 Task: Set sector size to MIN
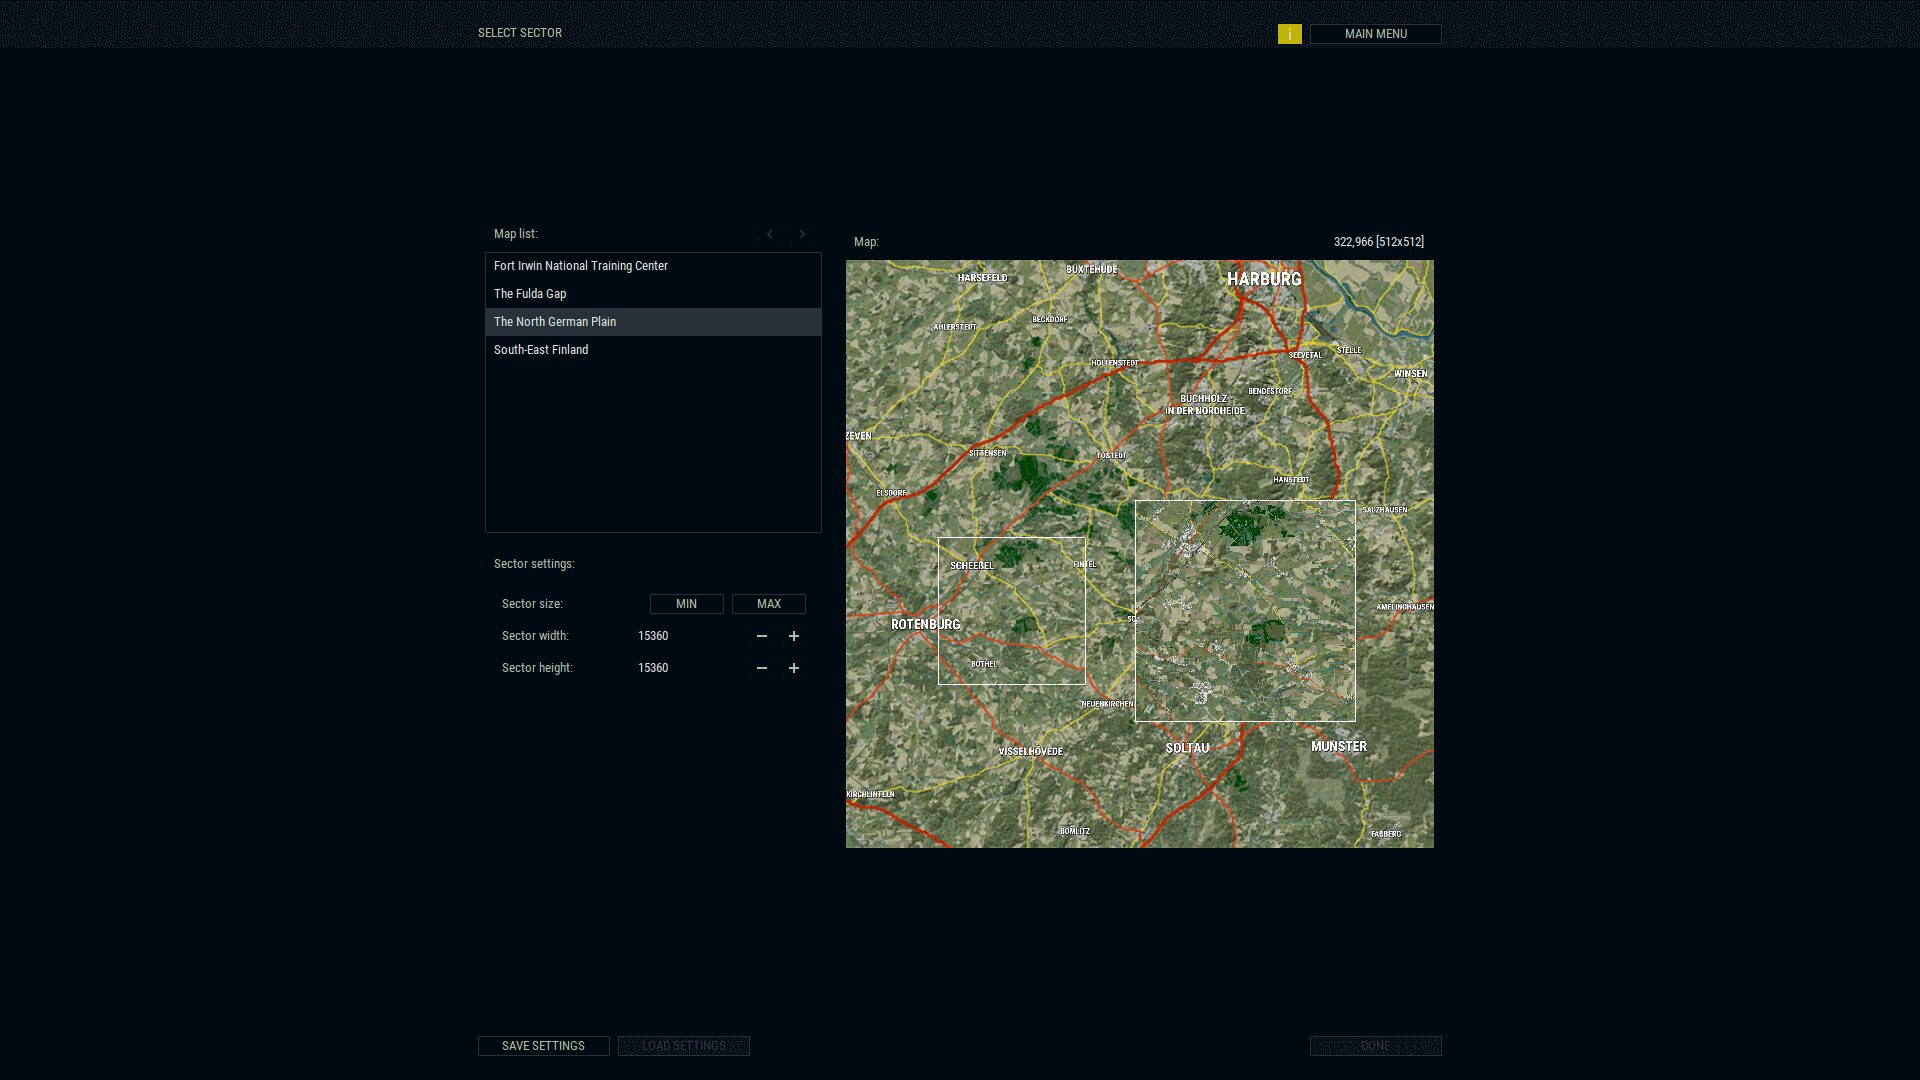point(686,604)
